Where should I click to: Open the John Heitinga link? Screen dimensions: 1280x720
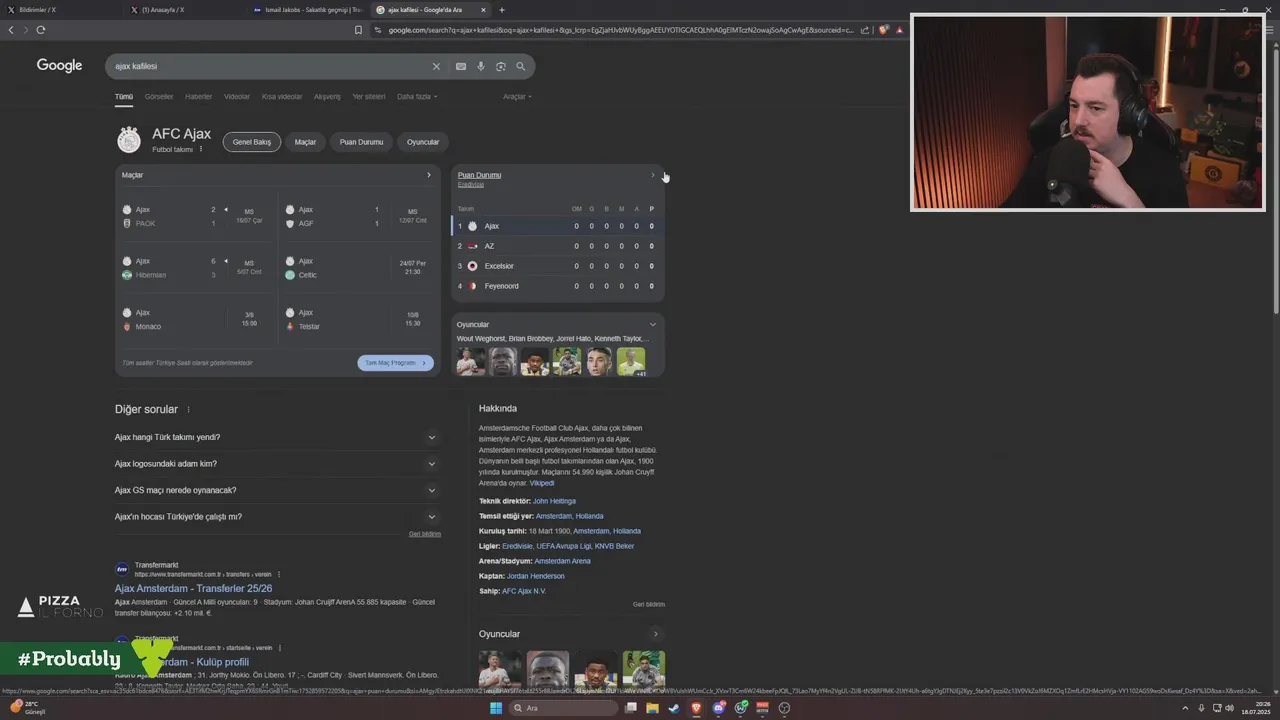(x=554, y=501)
